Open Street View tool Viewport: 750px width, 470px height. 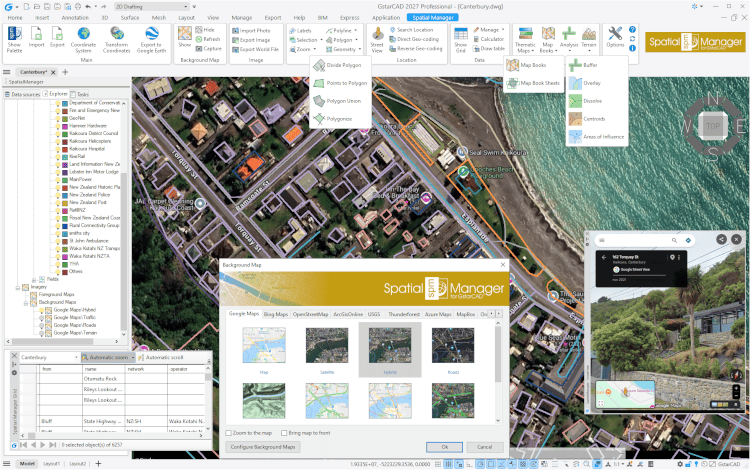coord(377,39)
